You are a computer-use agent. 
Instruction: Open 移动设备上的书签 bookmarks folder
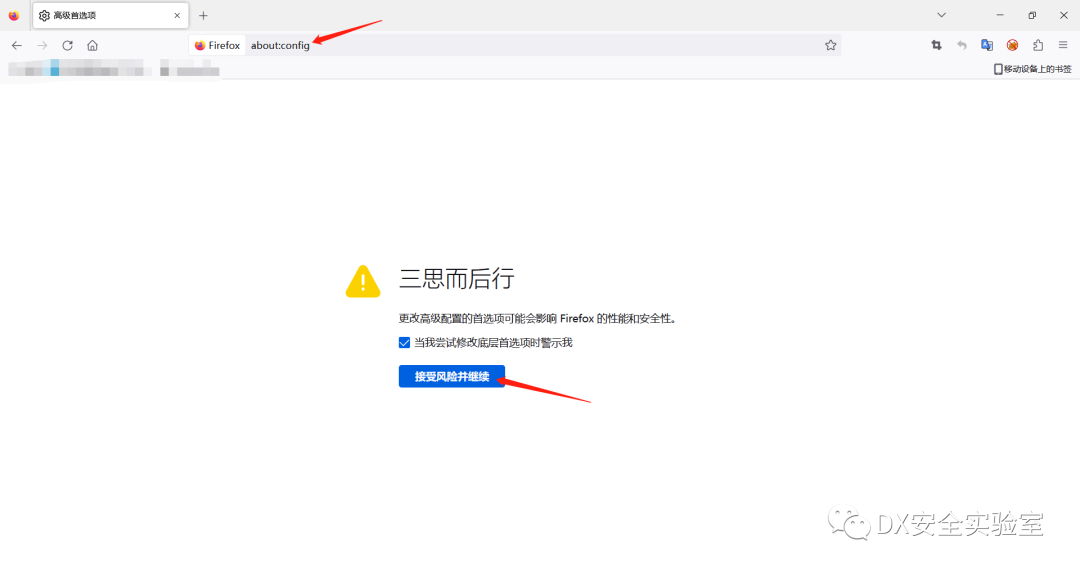(1032, 69)
